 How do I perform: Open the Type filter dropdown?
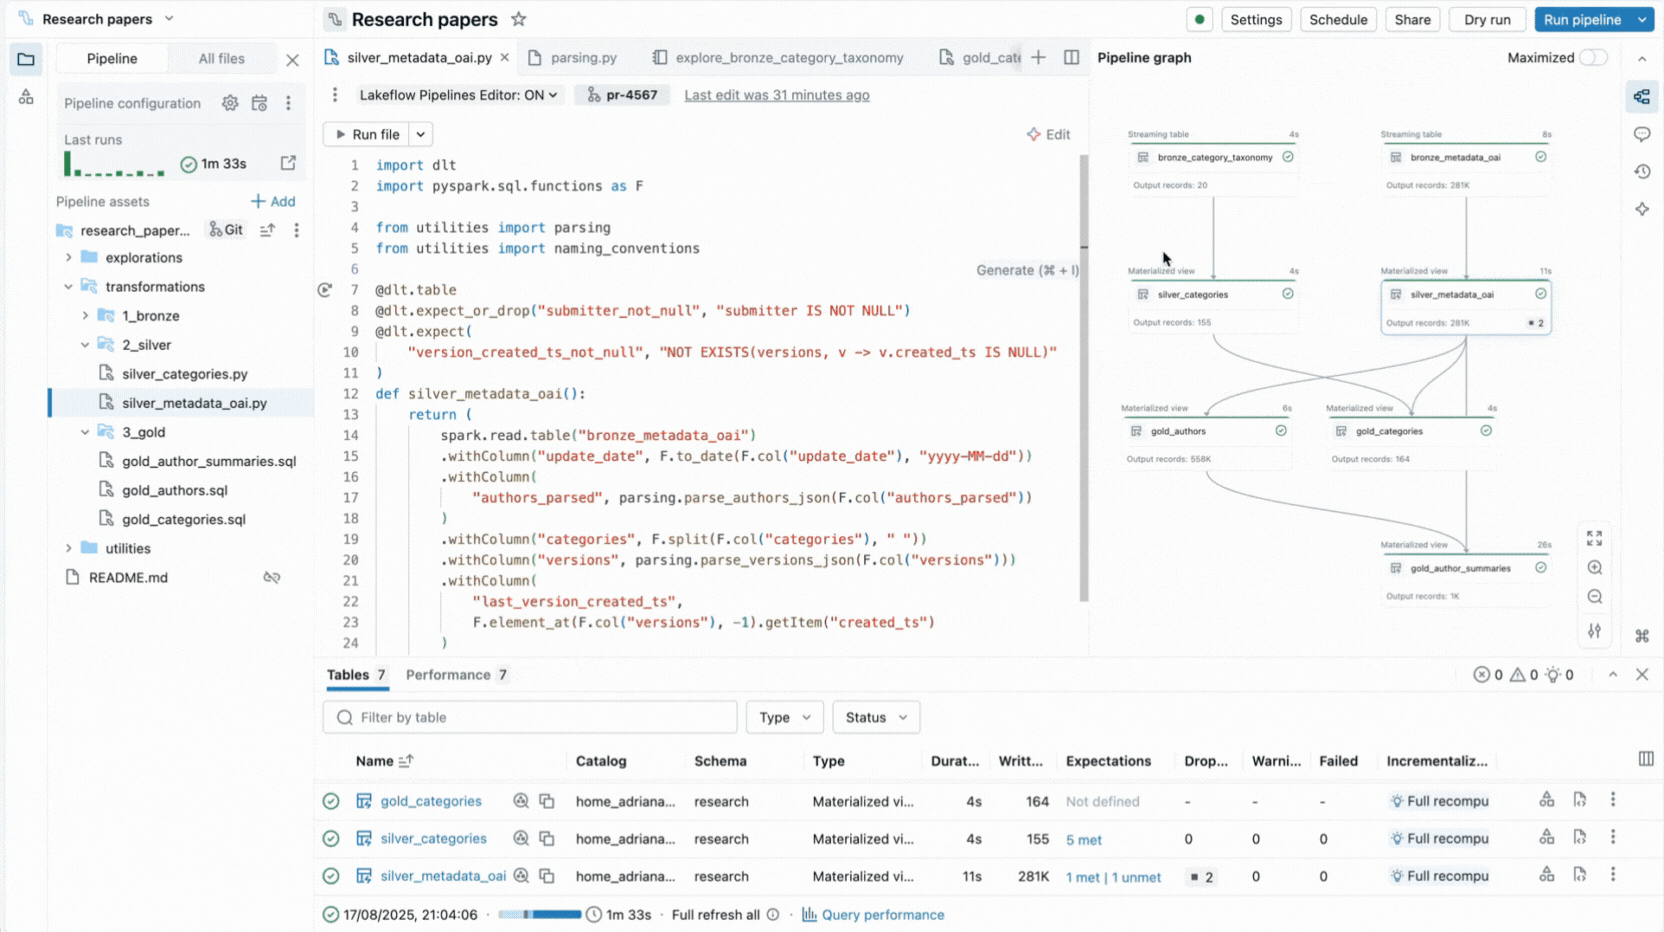coord(784,717)
